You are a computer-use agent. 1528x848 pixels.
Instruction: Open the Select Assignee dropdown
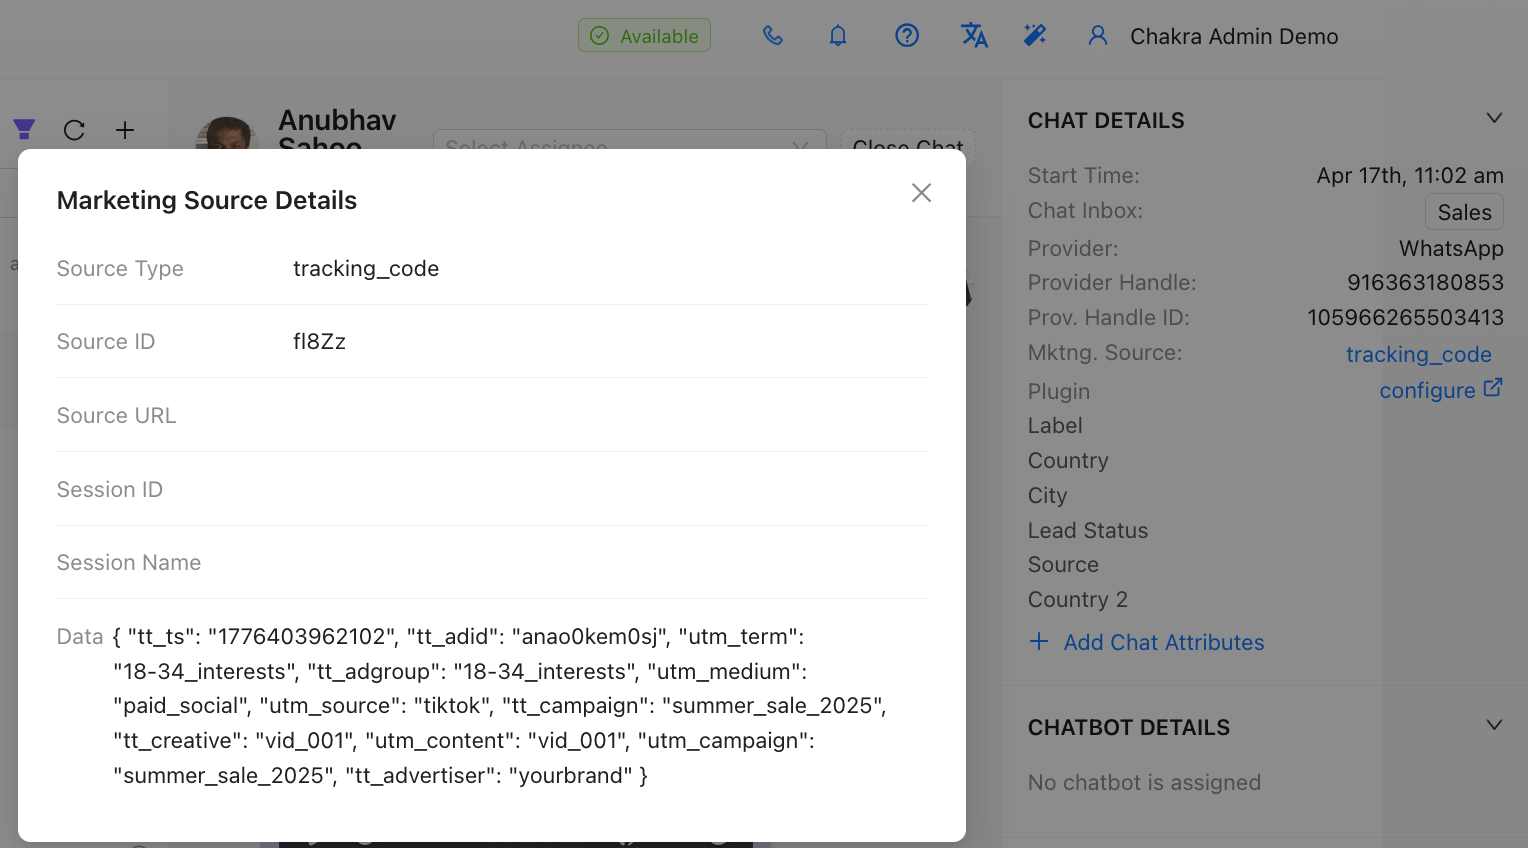click(630, 147)
